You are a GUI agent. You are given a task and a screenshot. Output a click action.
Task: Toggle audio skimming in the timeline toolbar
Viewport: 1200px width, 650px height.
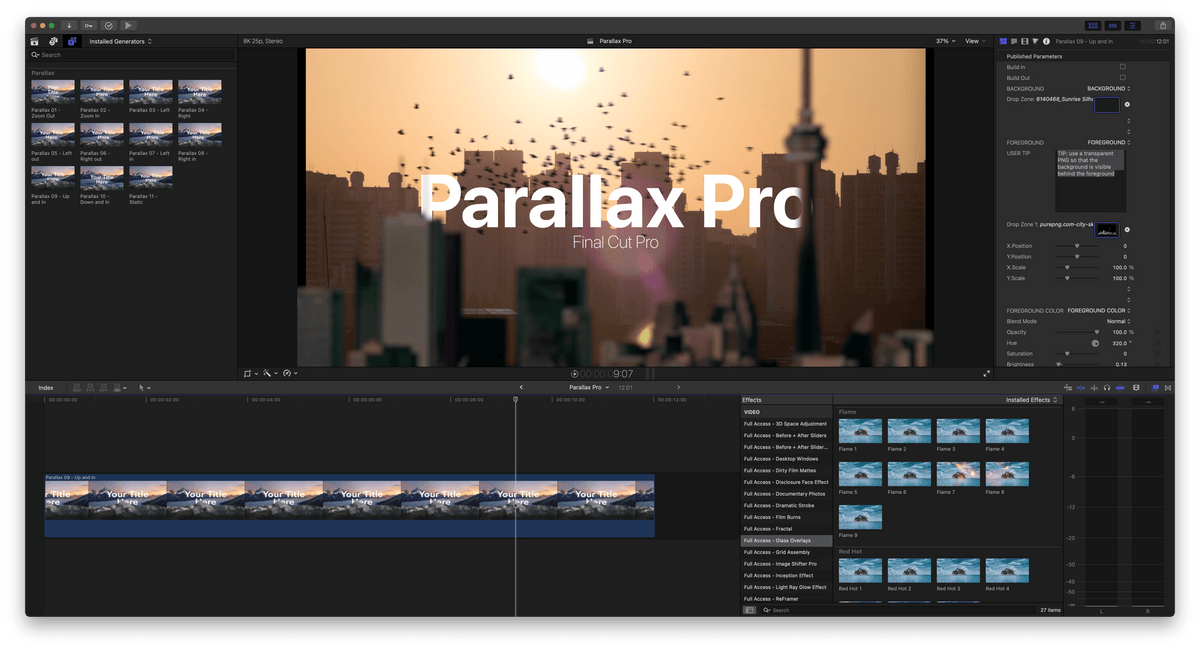click(x=1094, y=388)
